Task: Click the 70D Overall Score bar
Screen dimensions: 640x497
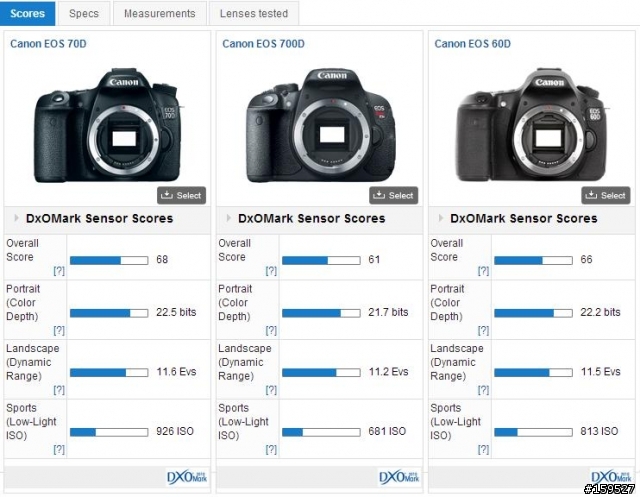Action: (109, 260)
